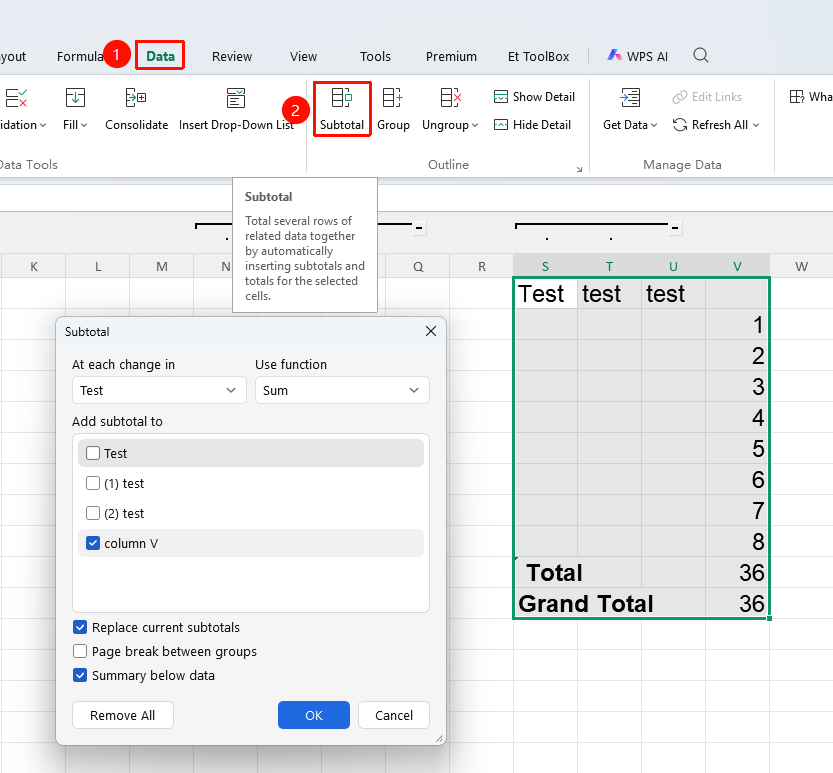Switch to the Review tab

(x=232, y=56)
